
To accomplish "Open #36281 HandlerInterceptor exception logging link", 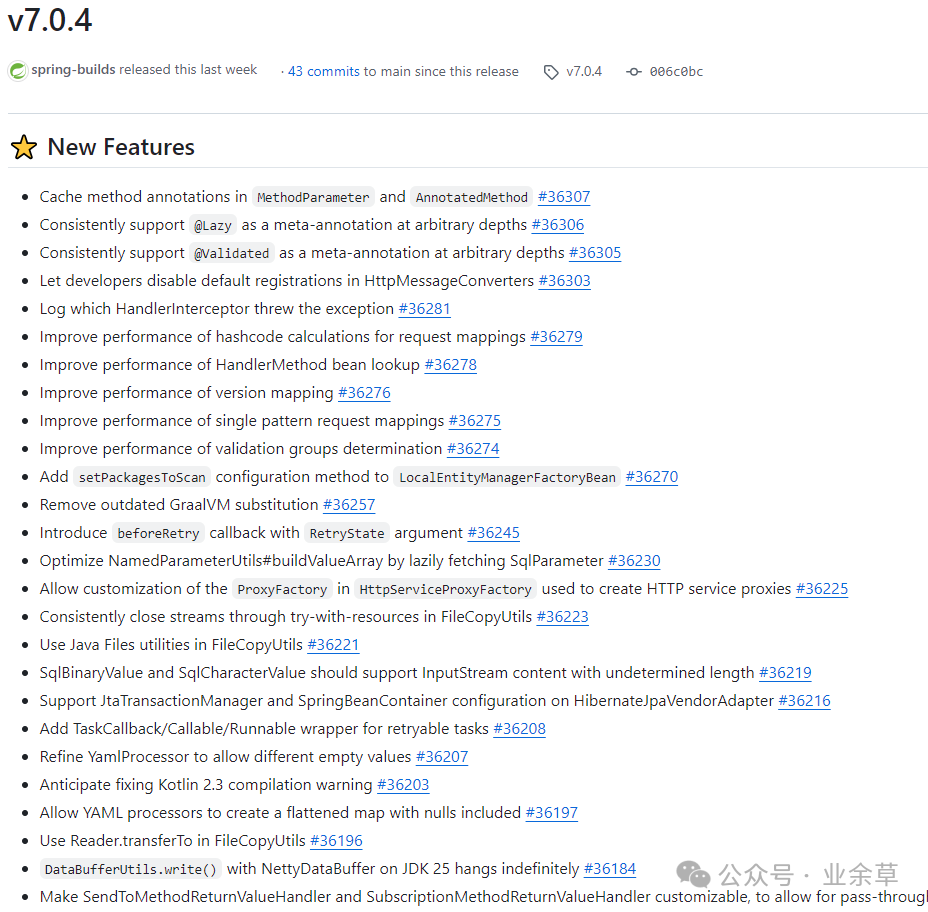I will click(424, 308).
